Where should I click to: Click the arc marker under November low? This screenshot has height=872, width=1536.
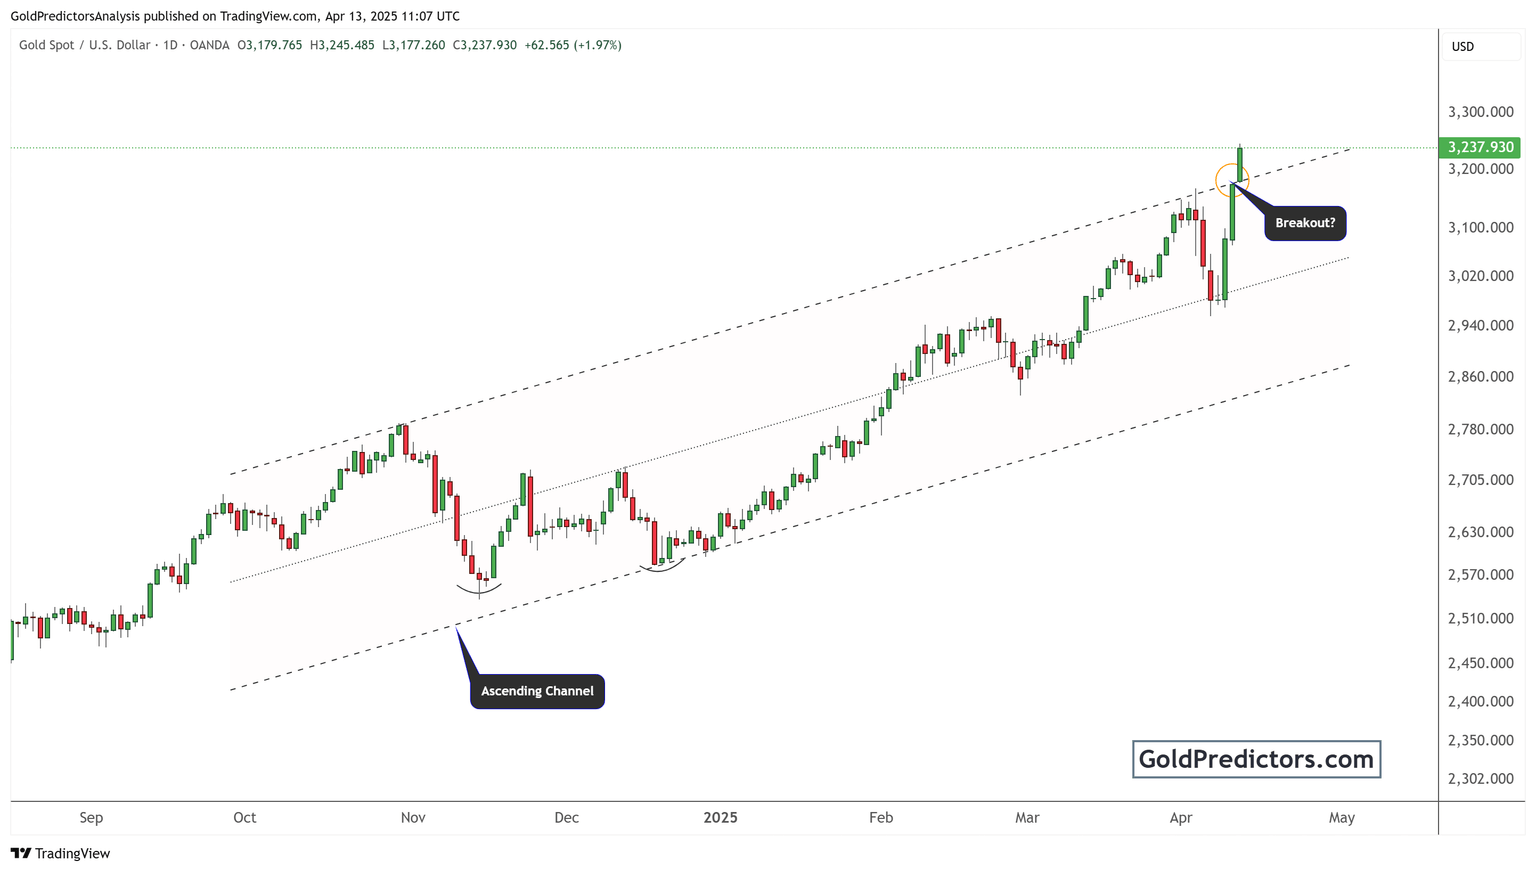[x=480, y=591]
